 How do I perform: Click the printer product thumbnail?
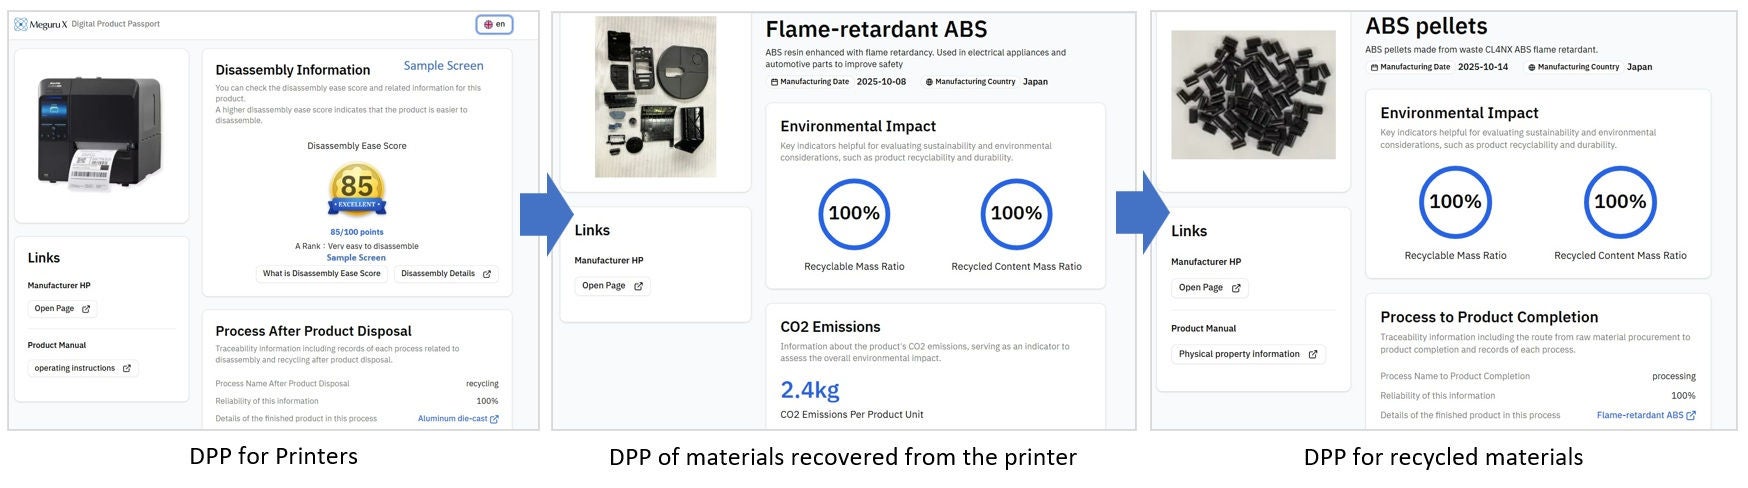[101, 135]
